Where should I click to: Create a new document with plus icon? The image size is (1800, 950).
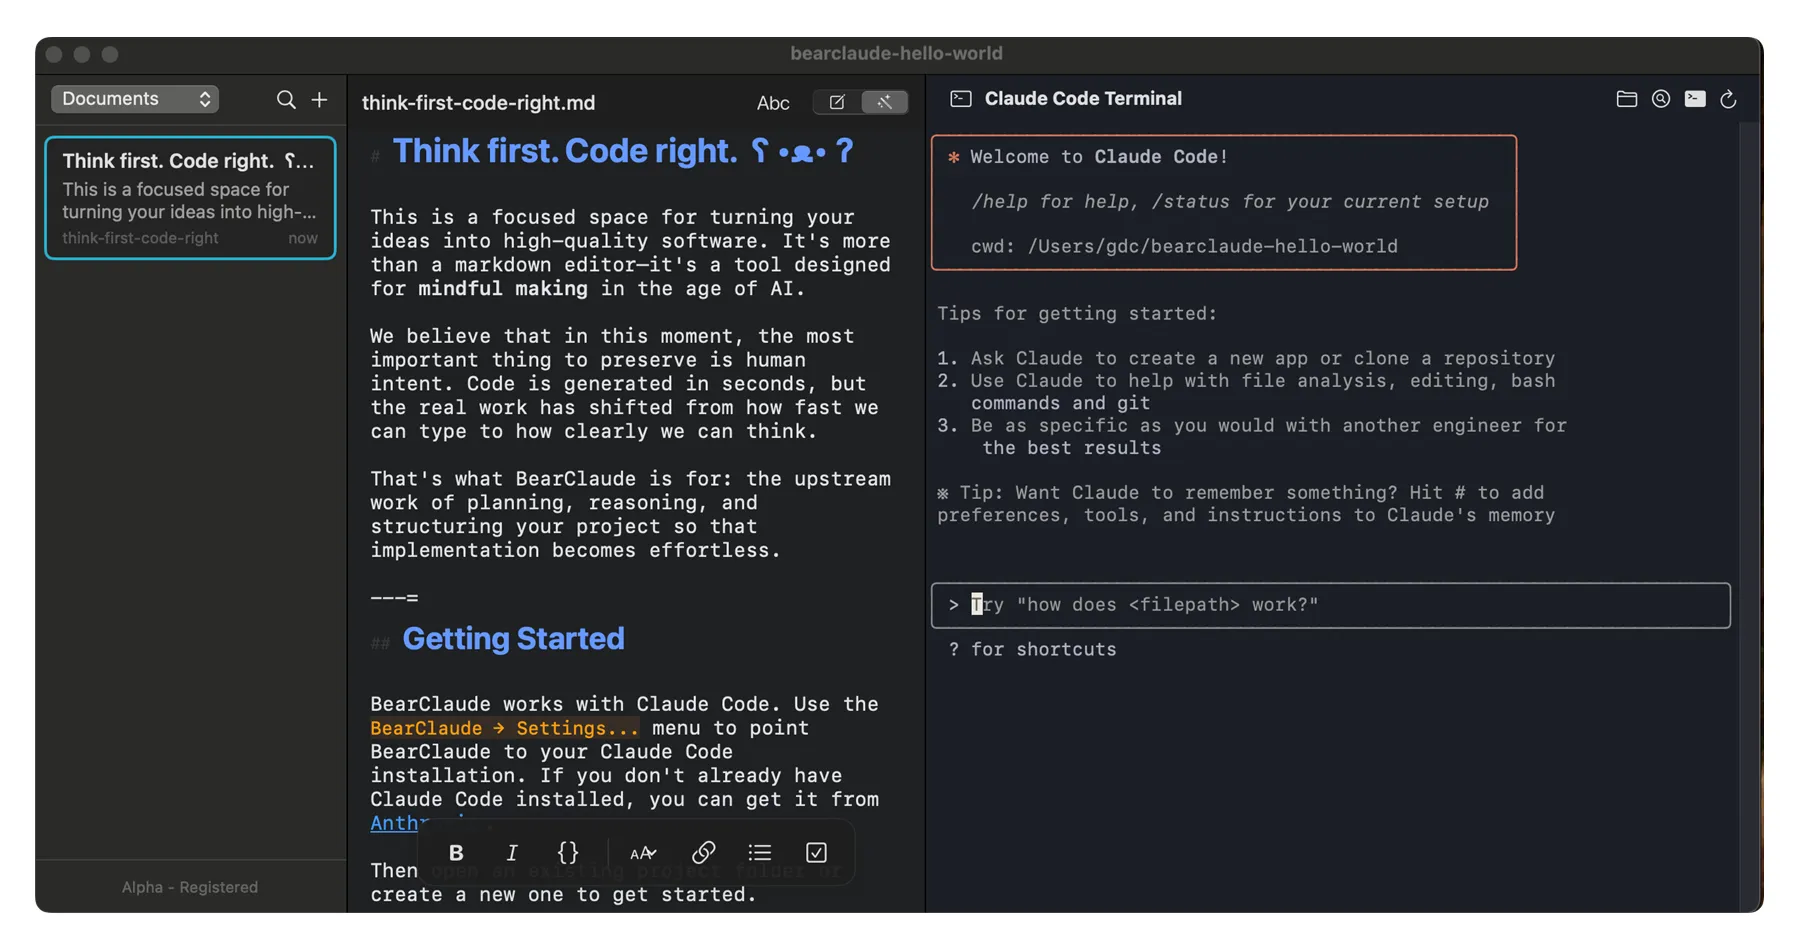pos(319,99)
